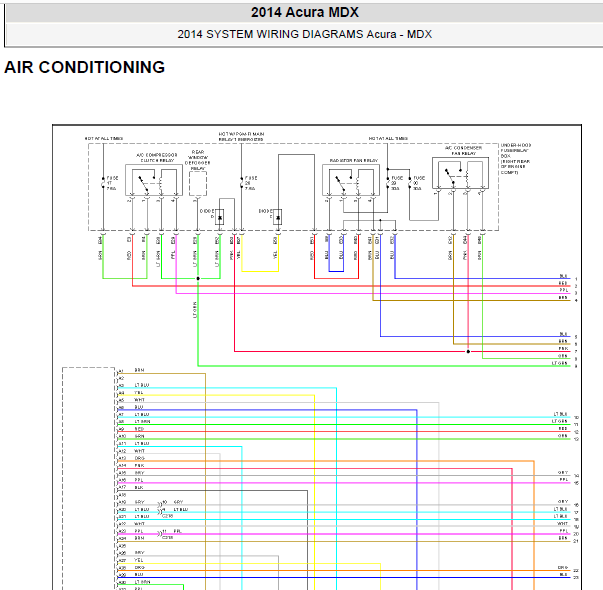603x590 pixels.
Task: Select the "RED" wire end label numbered 2
Action: coord(563,284)
